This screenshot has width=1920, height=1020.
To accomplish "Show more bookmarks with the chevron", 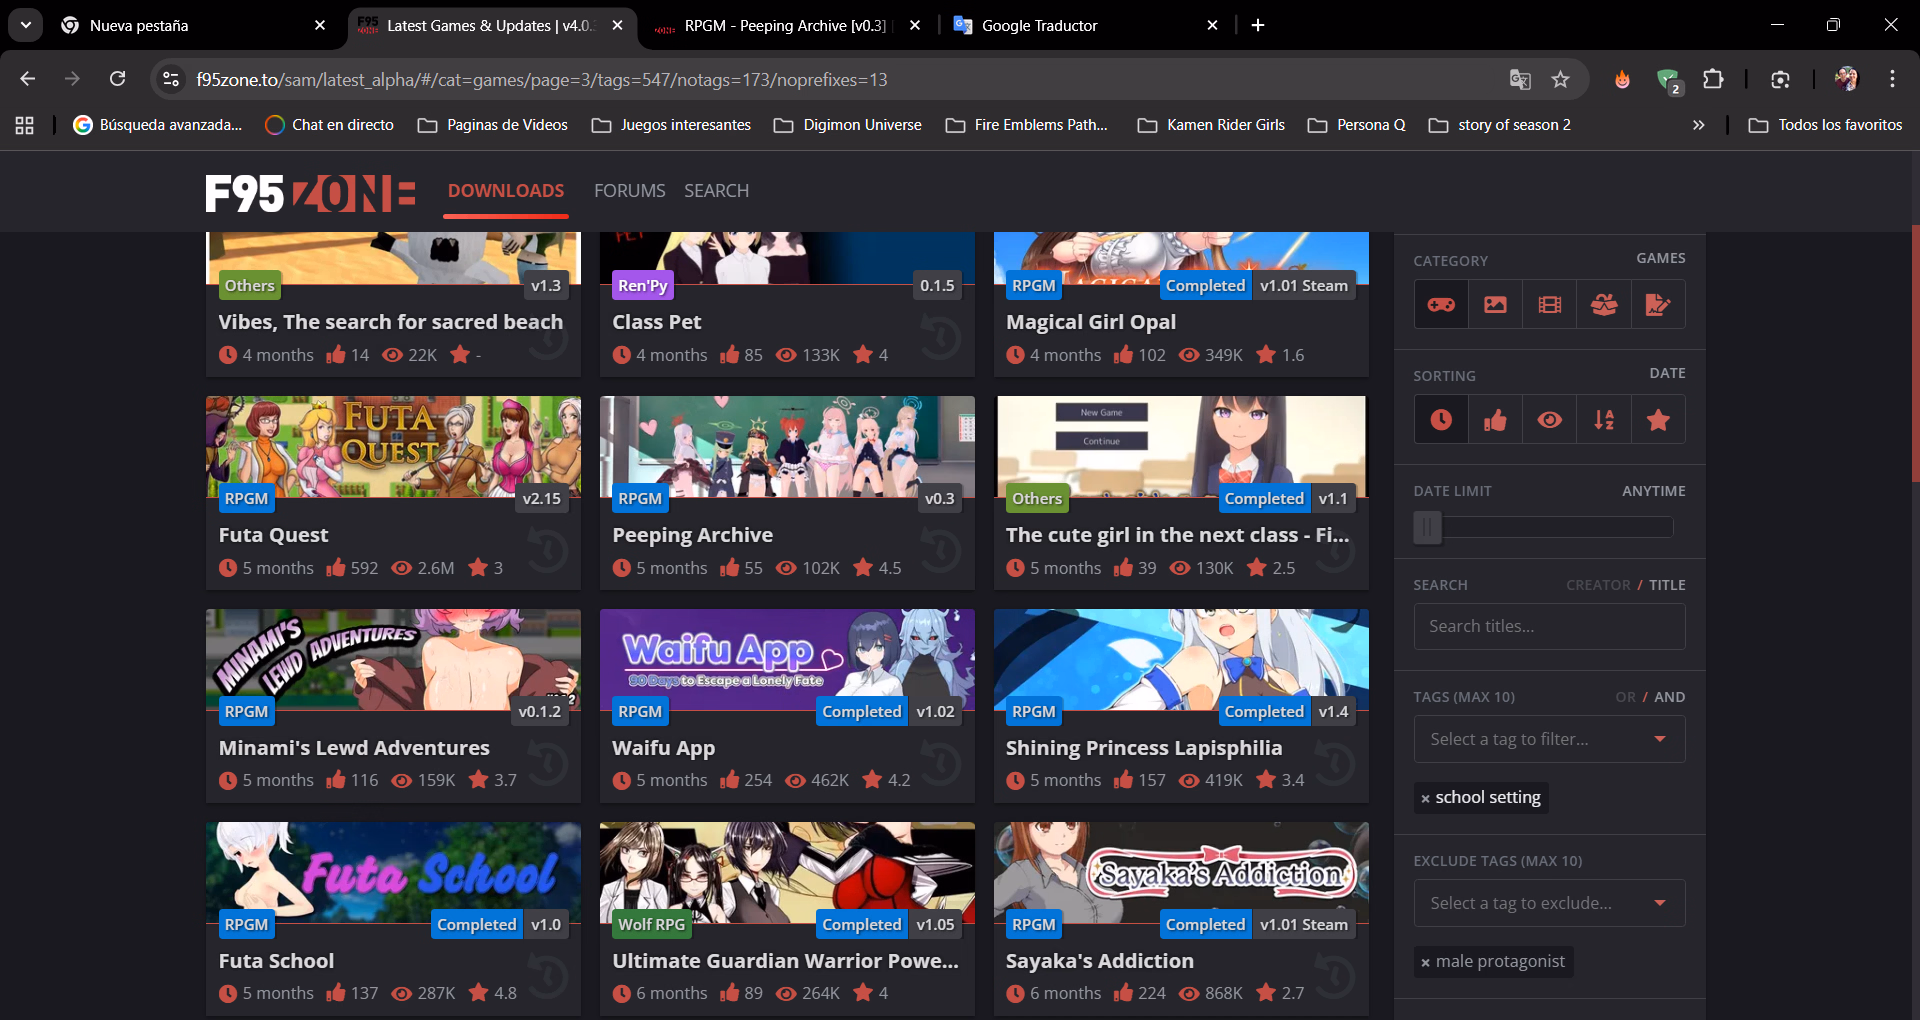I will point(1698,125).
